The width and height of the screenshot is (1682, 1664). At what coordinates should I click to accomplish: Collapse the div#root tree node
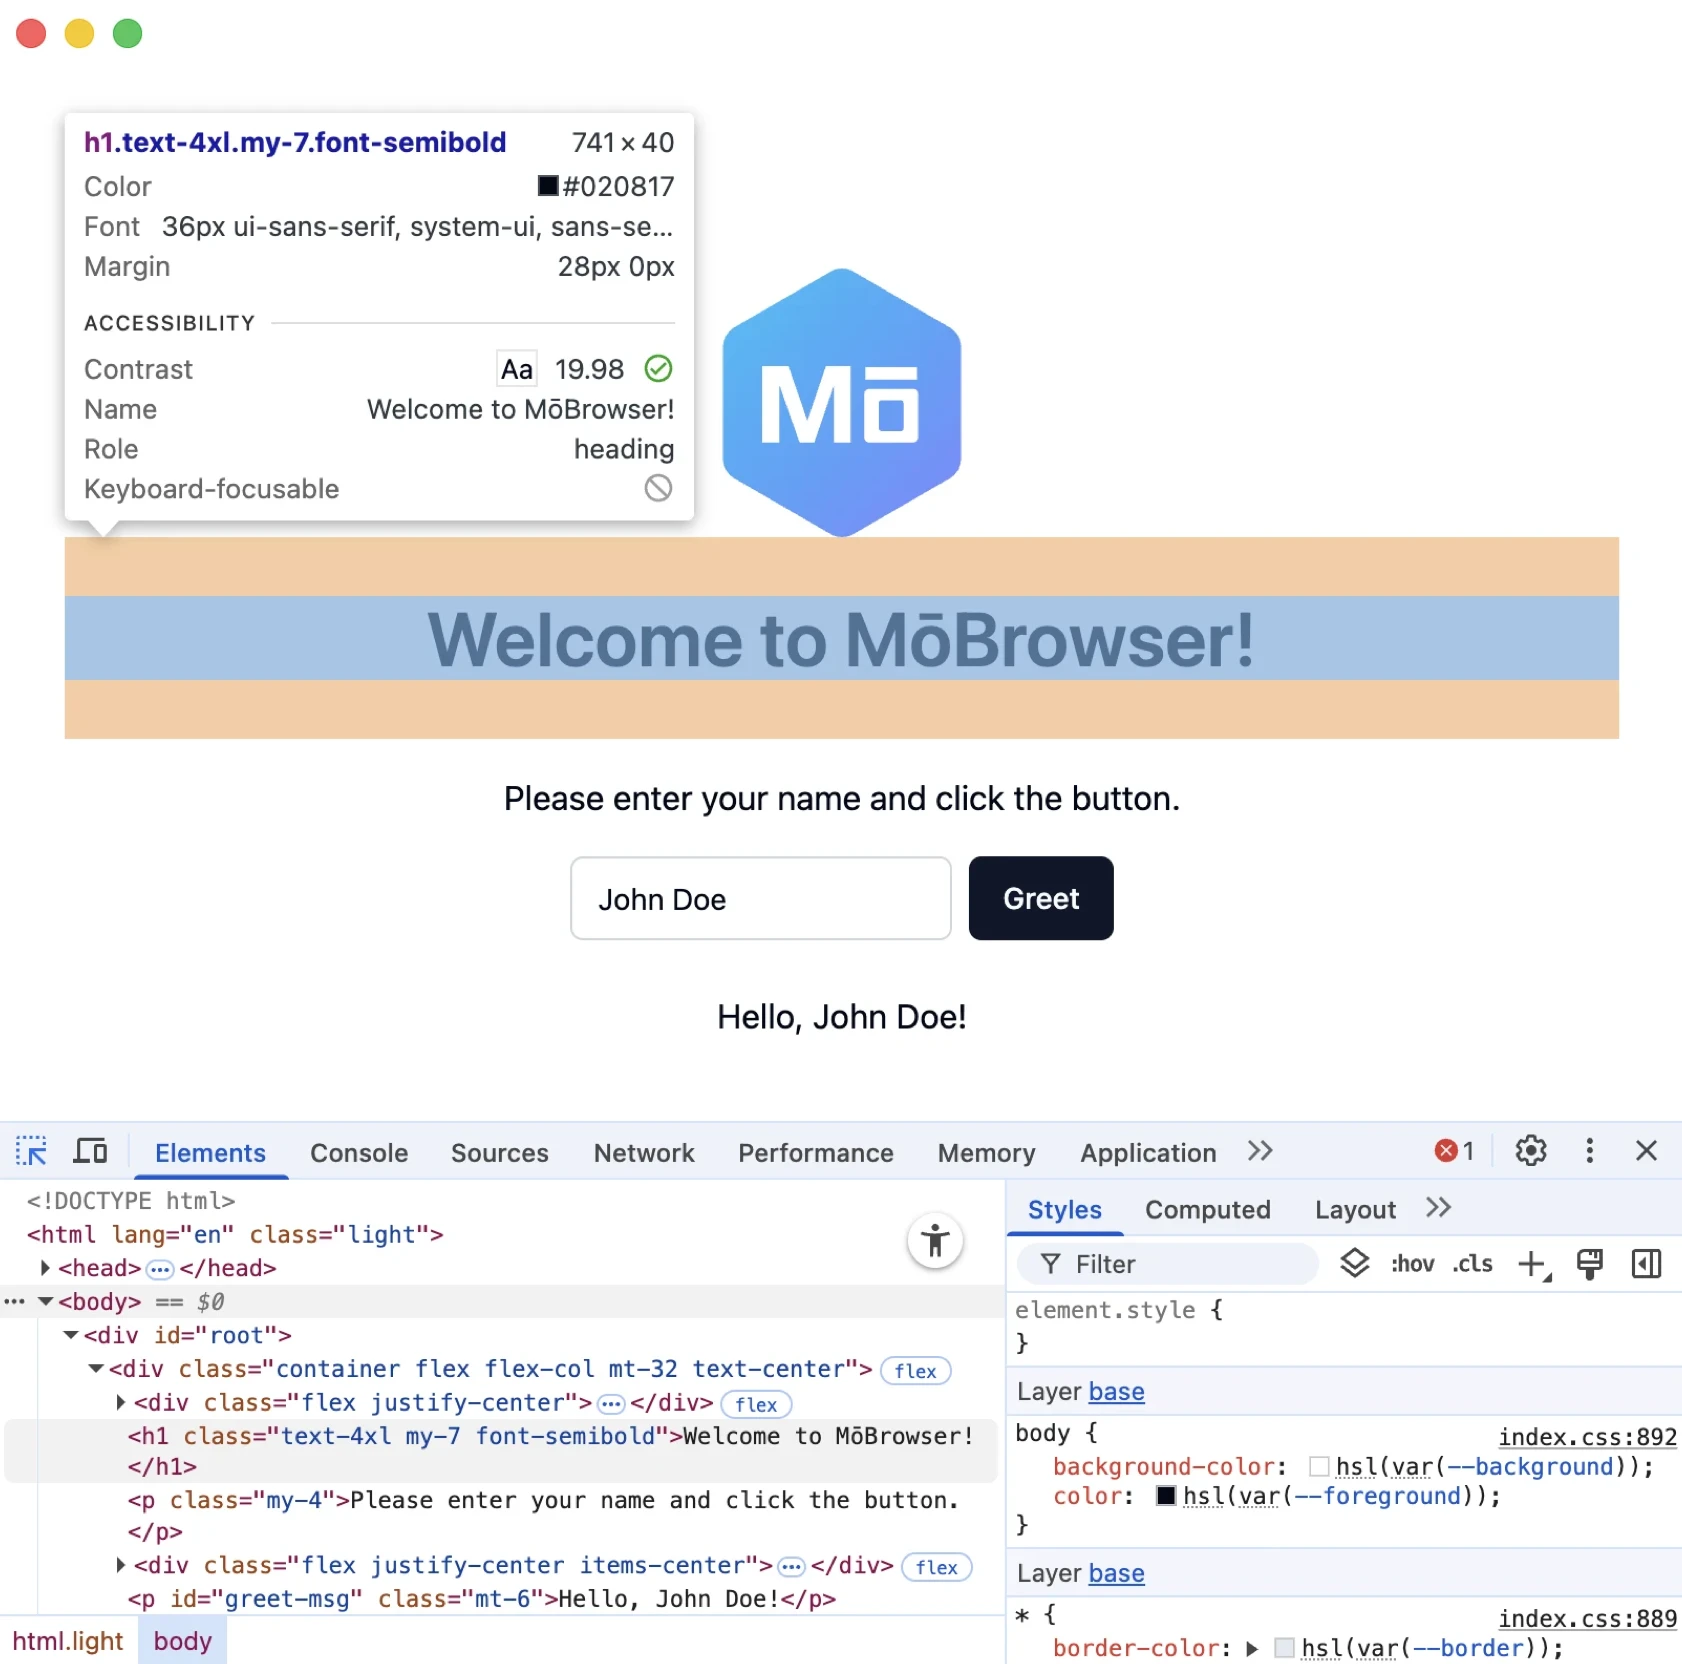click(x=70, y=1335)
